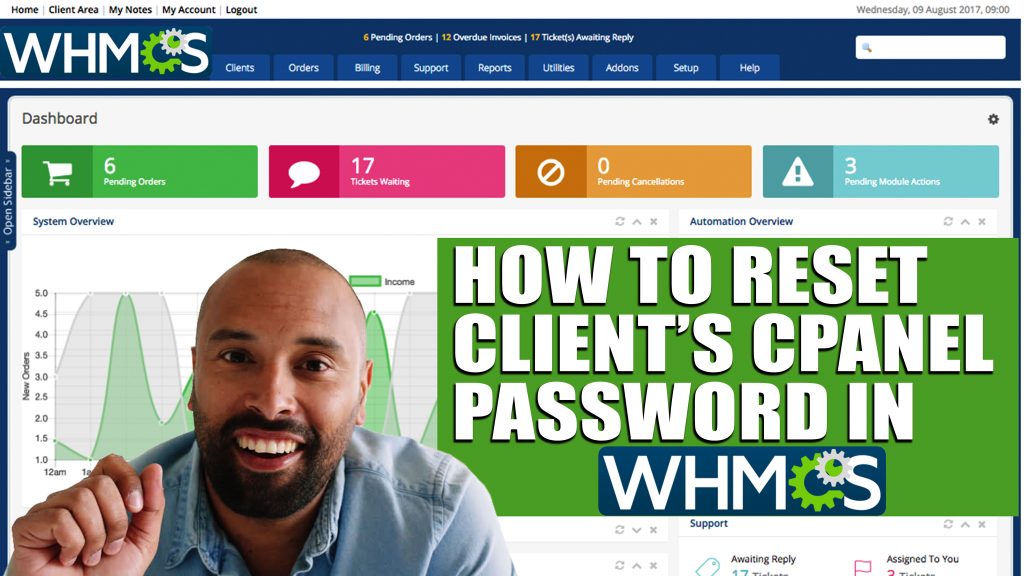1024x576 pixels.
Task: Collapse the Support panel
Action: tap(965, 524)
